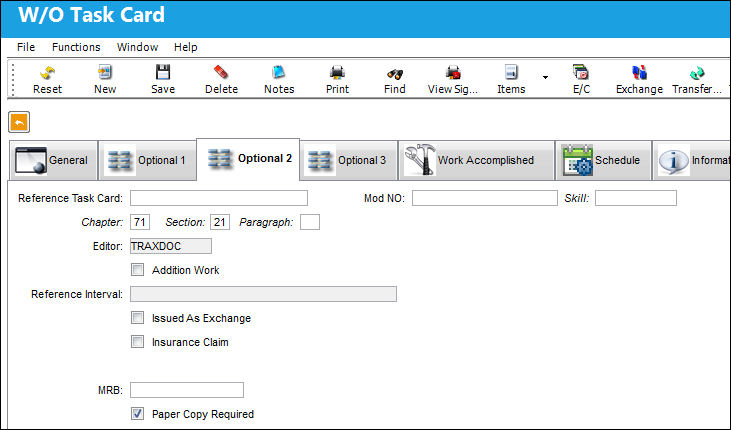731x430 pixels.
Task: Click the orange back arrow button
Action: tap(19, 123)
